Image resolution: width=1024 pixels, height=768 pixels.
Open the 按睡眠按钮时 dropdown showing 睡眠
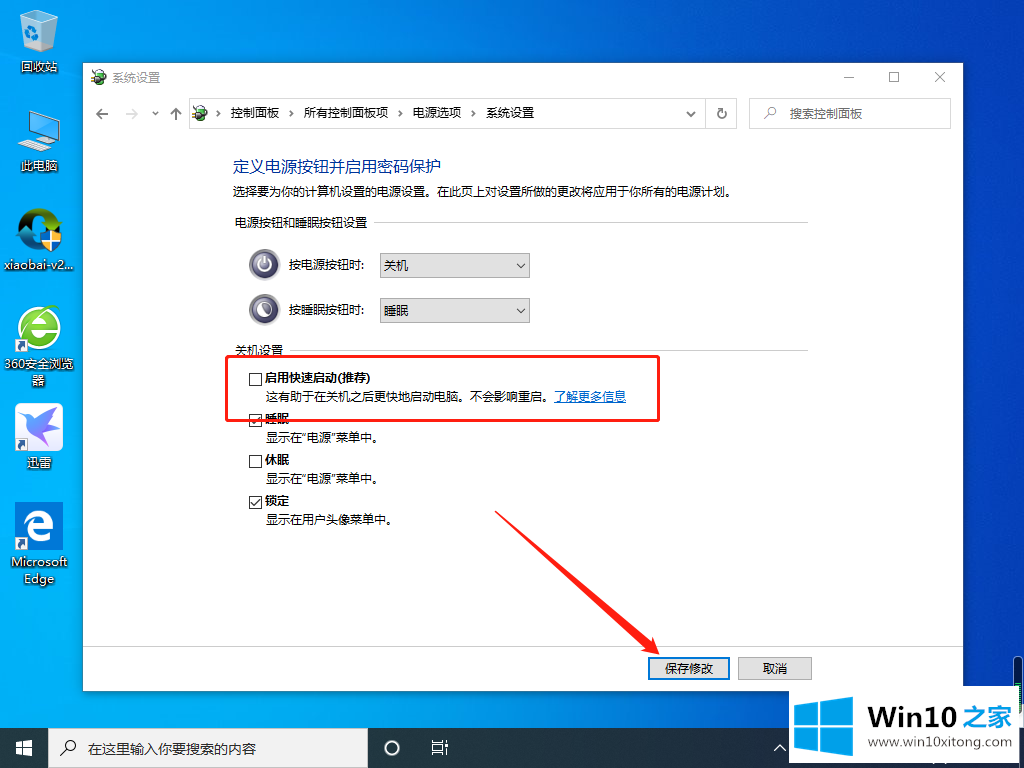point(455,311)
